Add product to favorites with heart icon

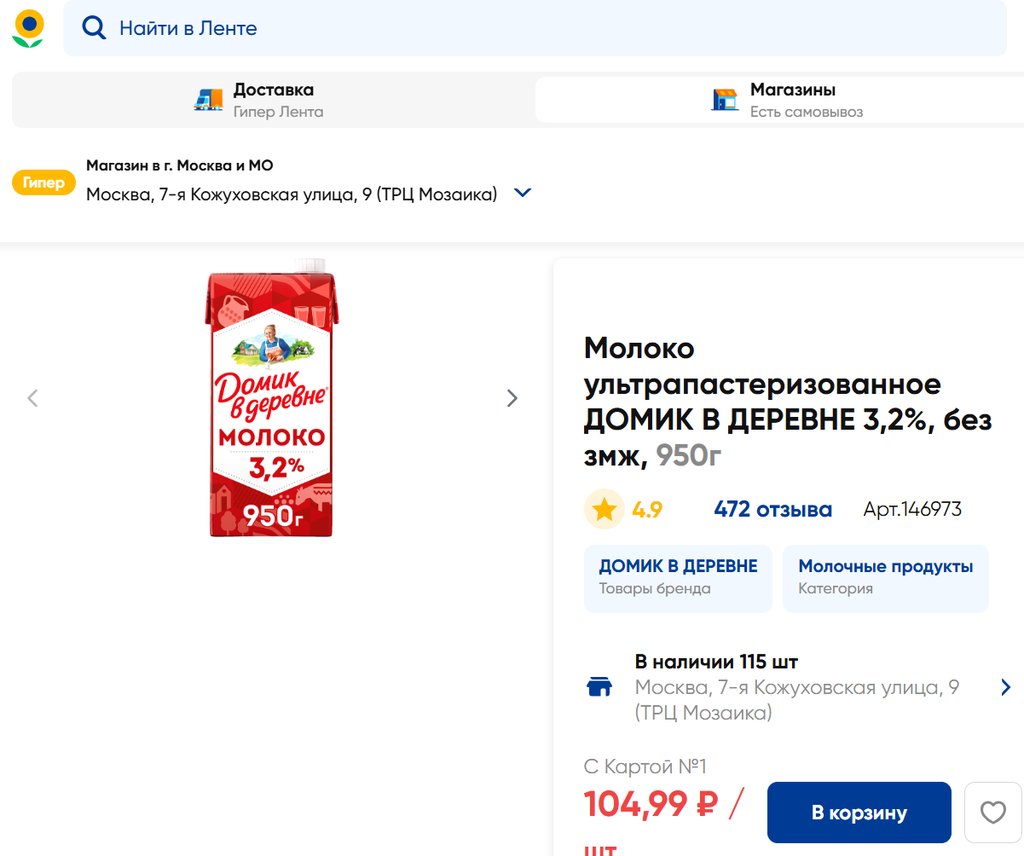992,812
